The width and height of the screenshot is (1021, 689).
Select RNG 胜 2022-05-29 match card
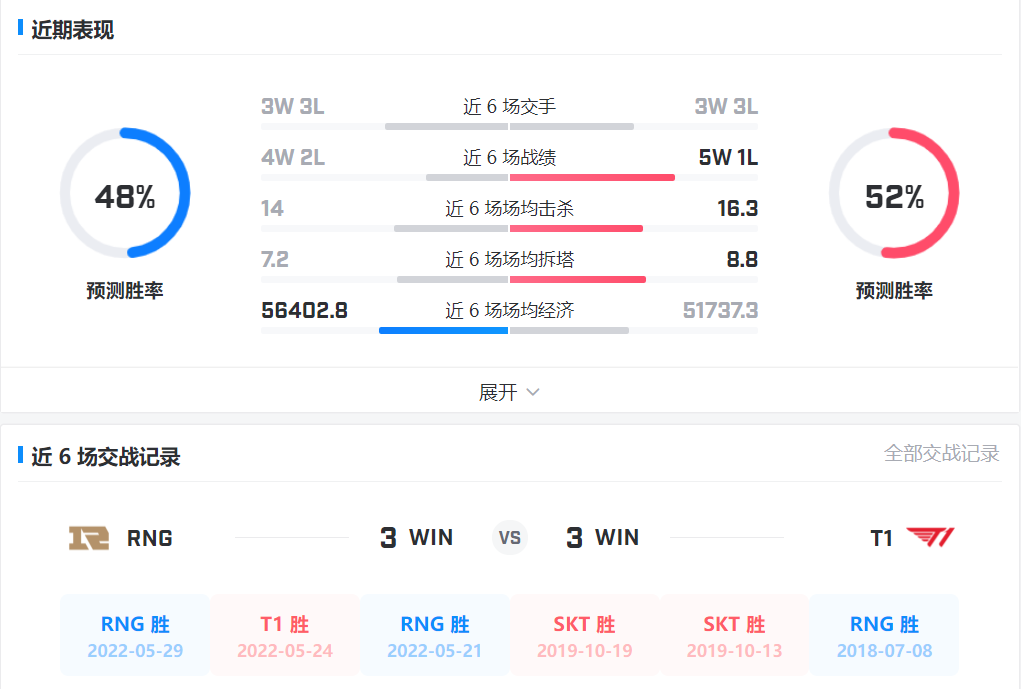(135, 636)
